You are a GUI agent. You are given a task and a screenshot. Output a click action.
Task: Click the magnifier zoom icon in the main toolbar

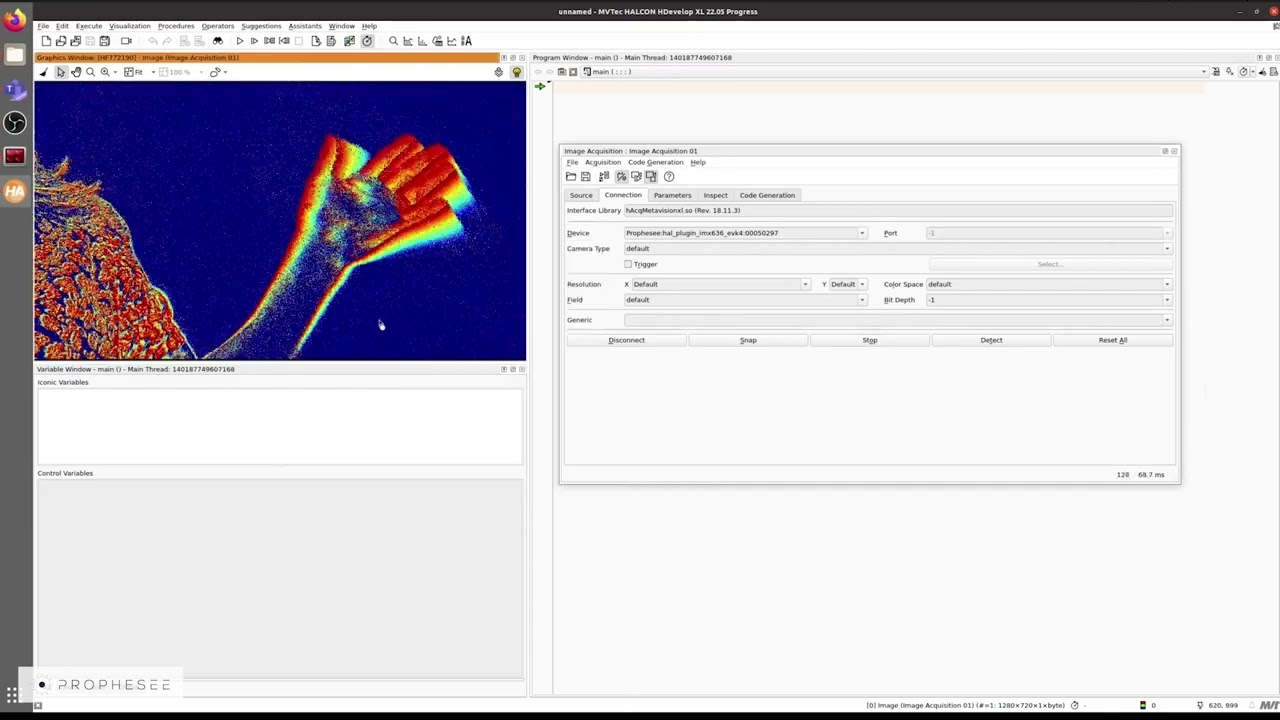[393, 41]
